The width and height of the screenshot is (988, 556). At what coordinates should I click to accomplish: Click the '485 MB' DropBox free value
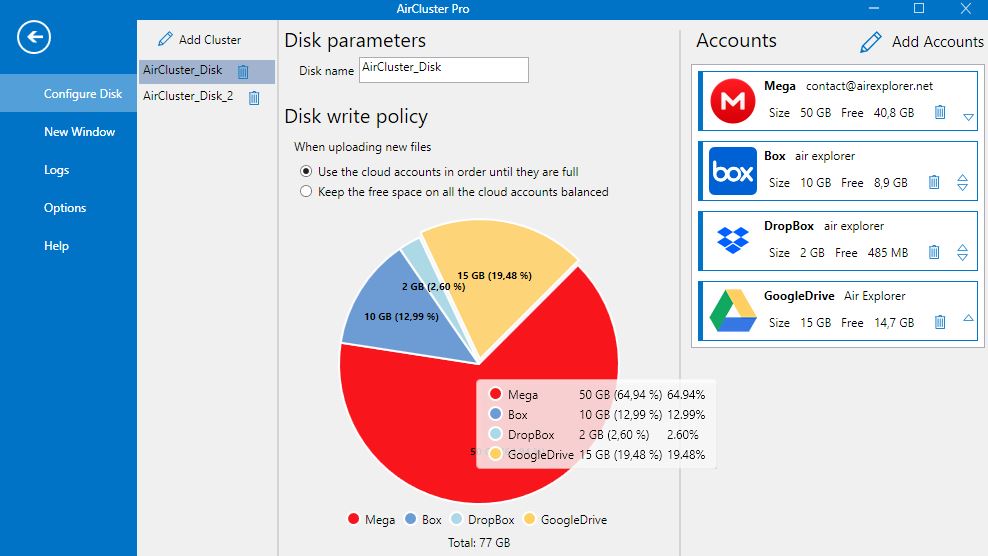coord(888,253)
